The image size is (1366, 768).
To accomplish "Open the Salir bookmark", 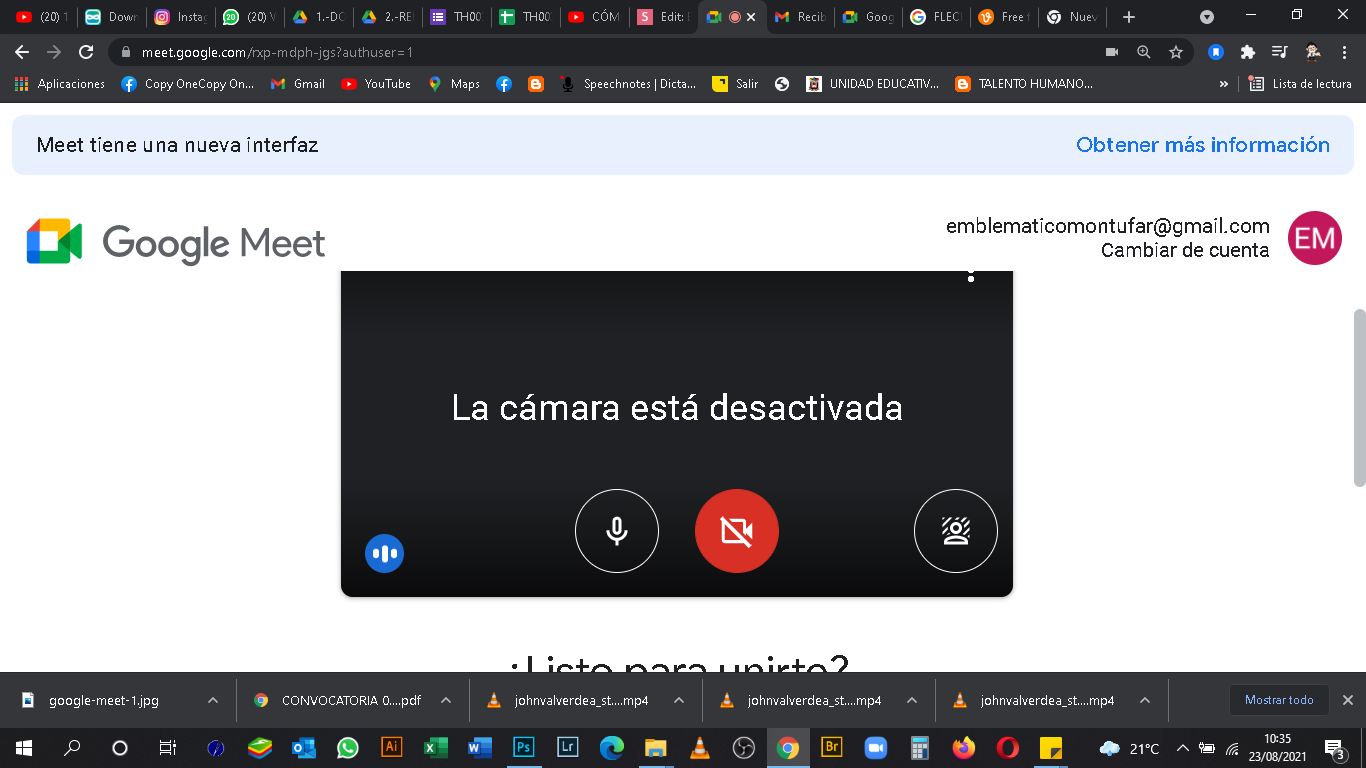I will [735, 84].
